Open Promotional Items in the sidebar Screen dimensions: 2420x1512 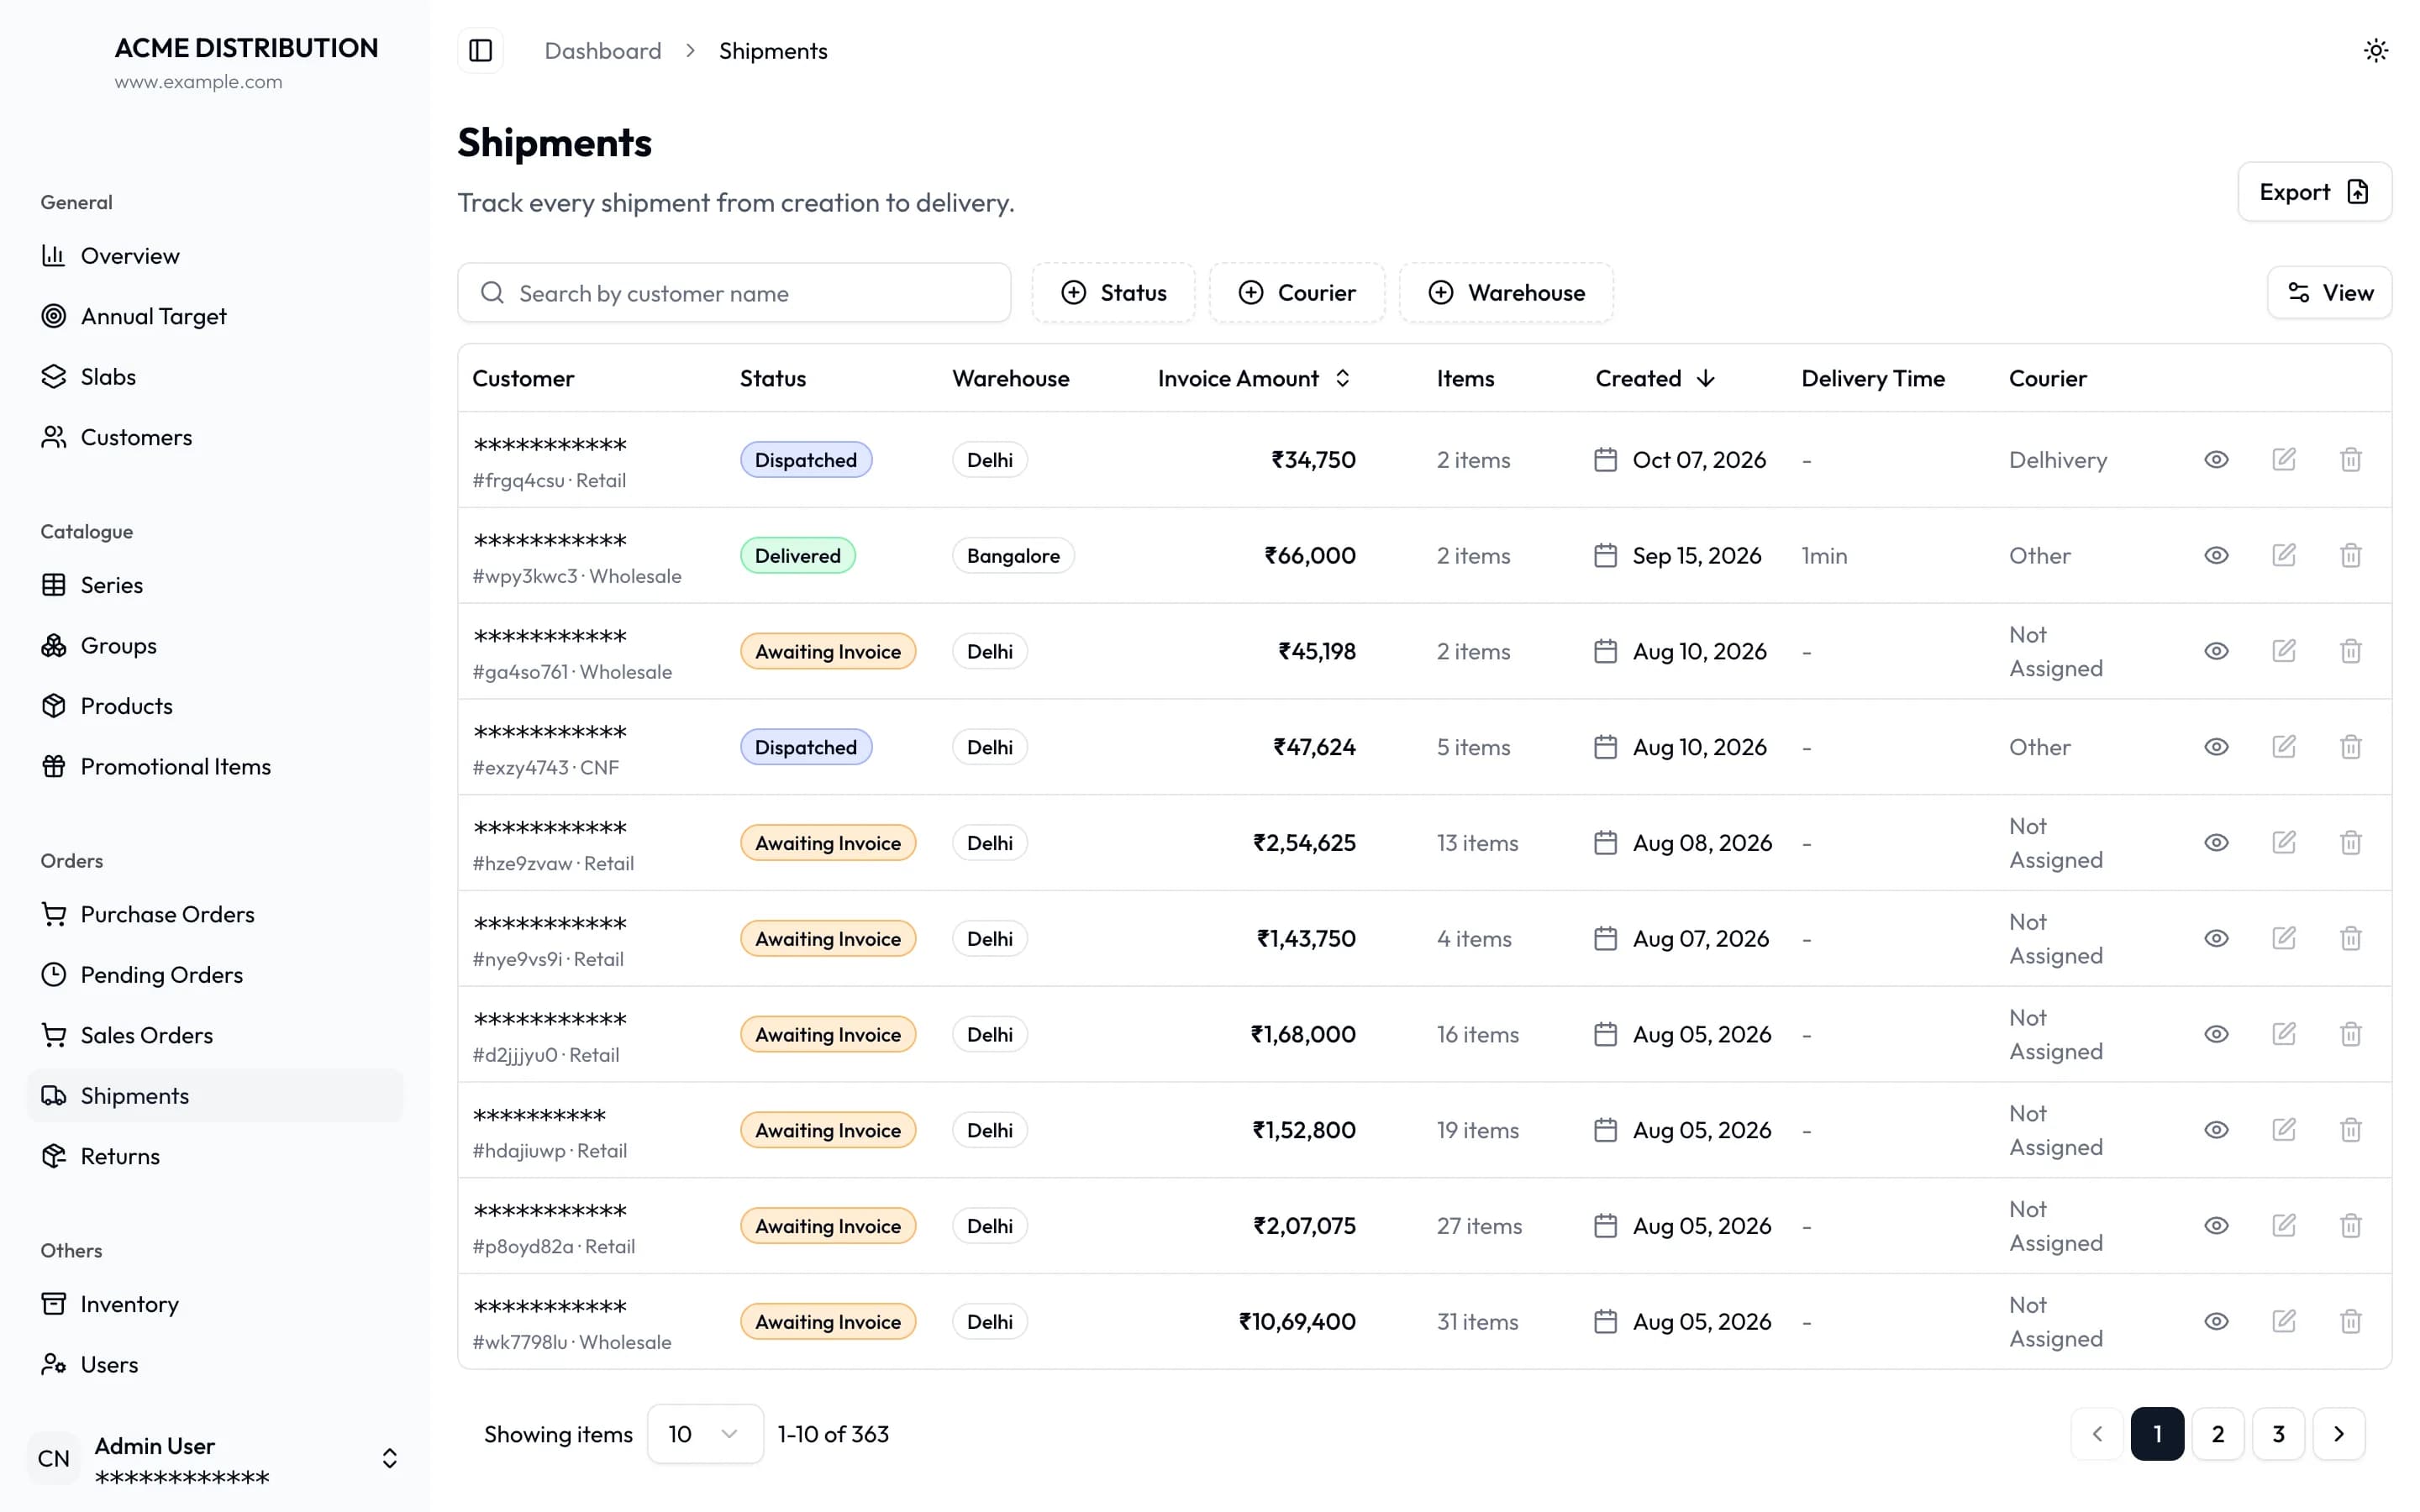coord(215,767)
